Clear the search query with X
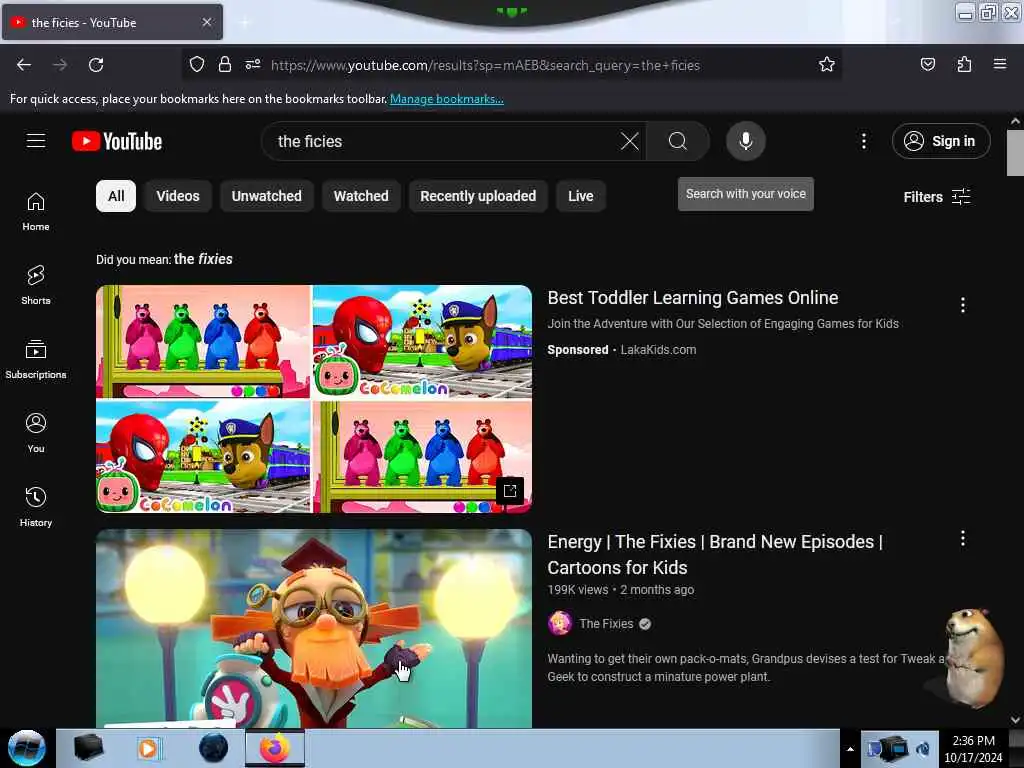 point(630,141)
